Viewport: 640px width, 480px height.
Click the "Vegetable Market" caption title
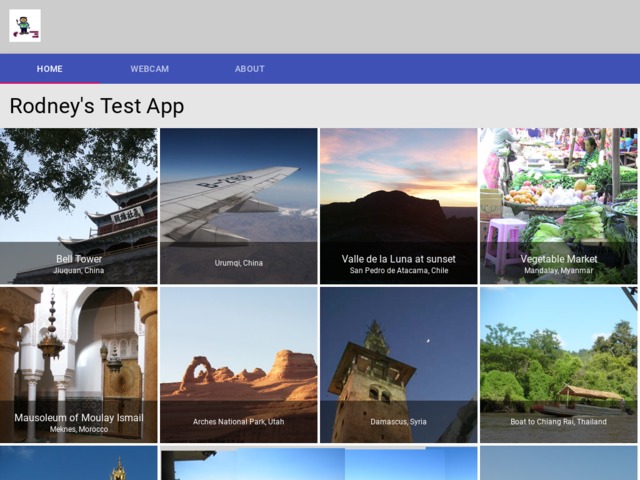pos(558,259)
